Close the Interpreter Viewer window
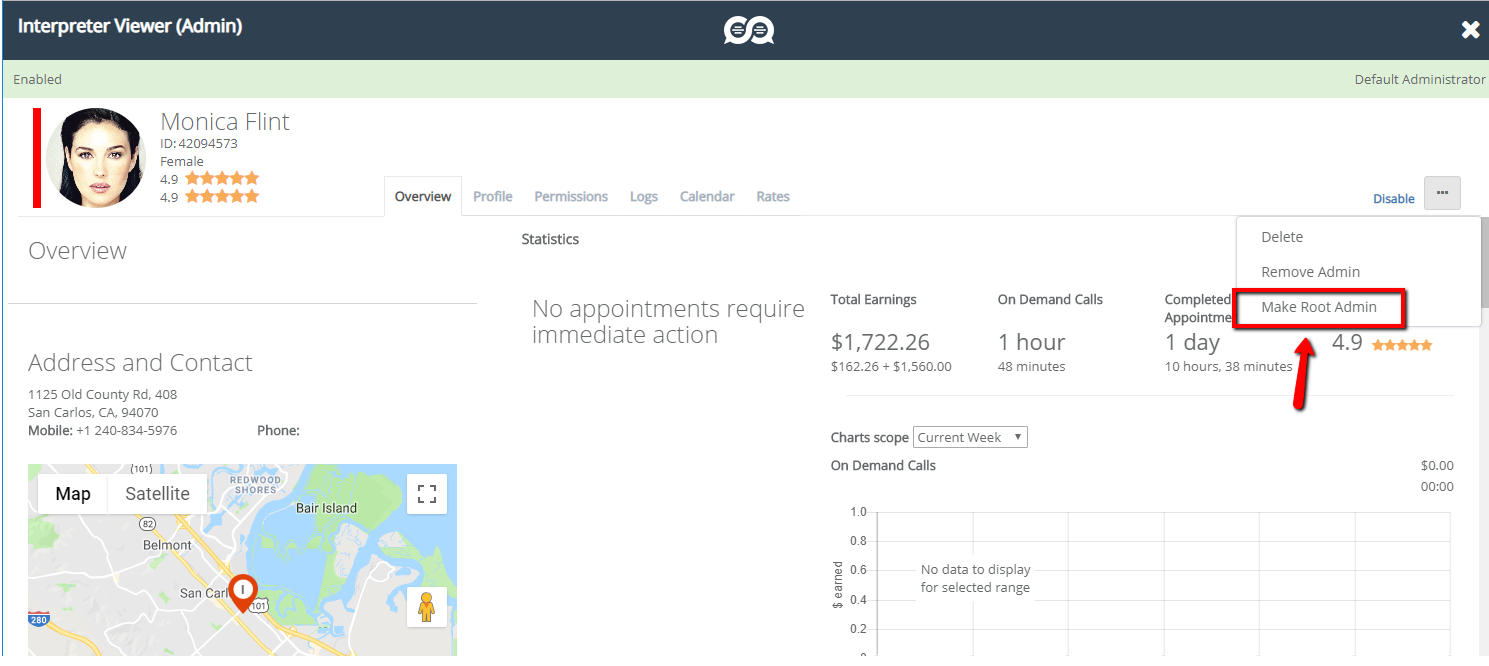This screenshot has height=666, width=1489. 1470,30
